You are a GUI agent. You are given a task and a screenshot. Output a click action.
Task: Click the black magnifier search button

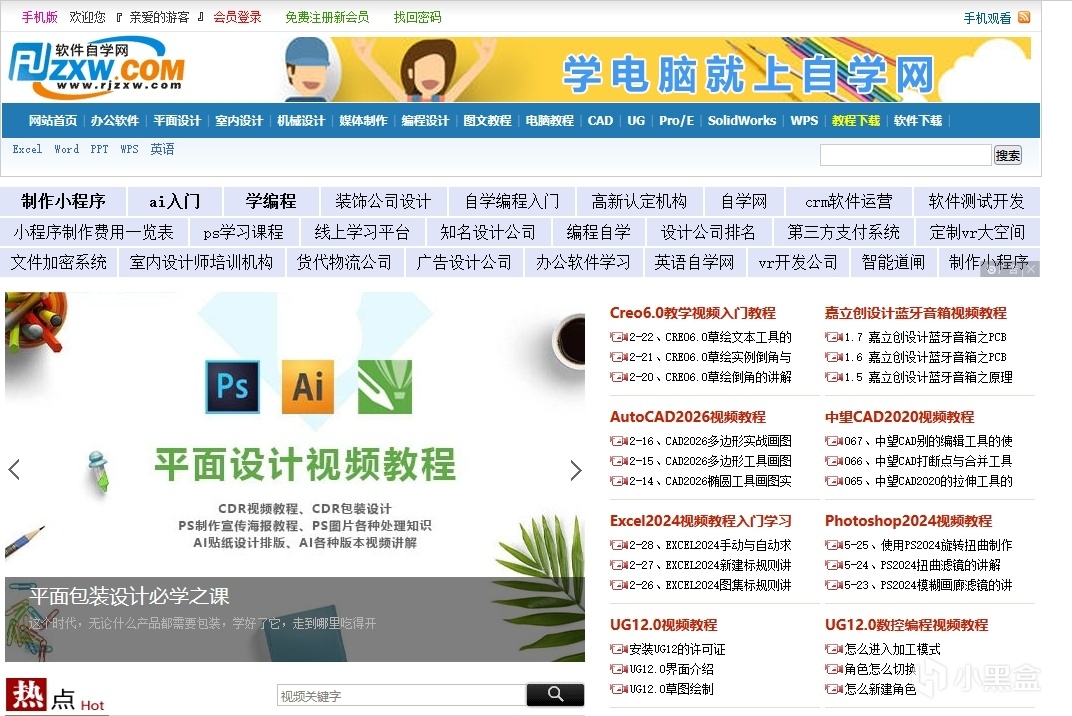[x=555, y=695]
